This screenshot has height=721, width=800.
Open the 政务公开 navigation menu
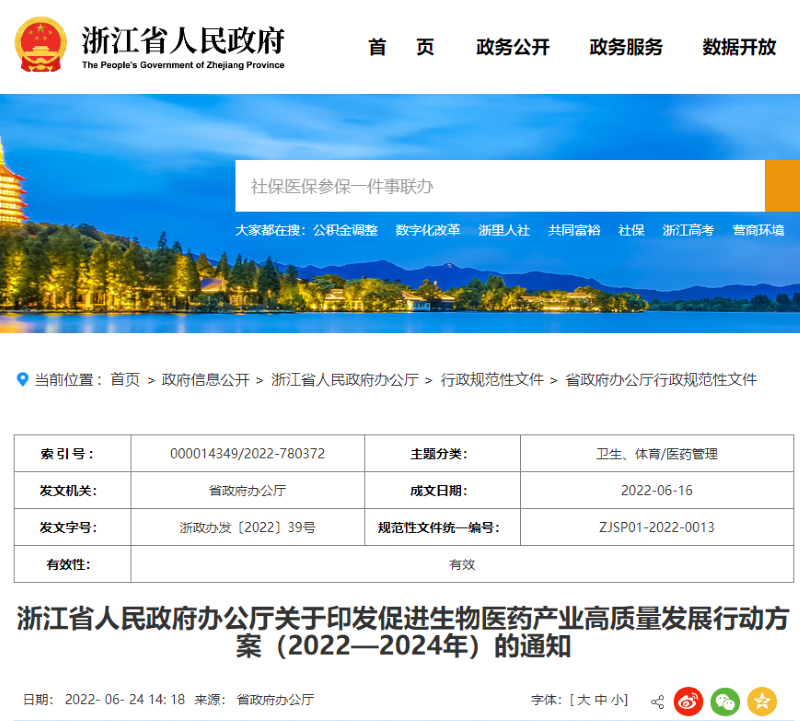pos(512,47)
